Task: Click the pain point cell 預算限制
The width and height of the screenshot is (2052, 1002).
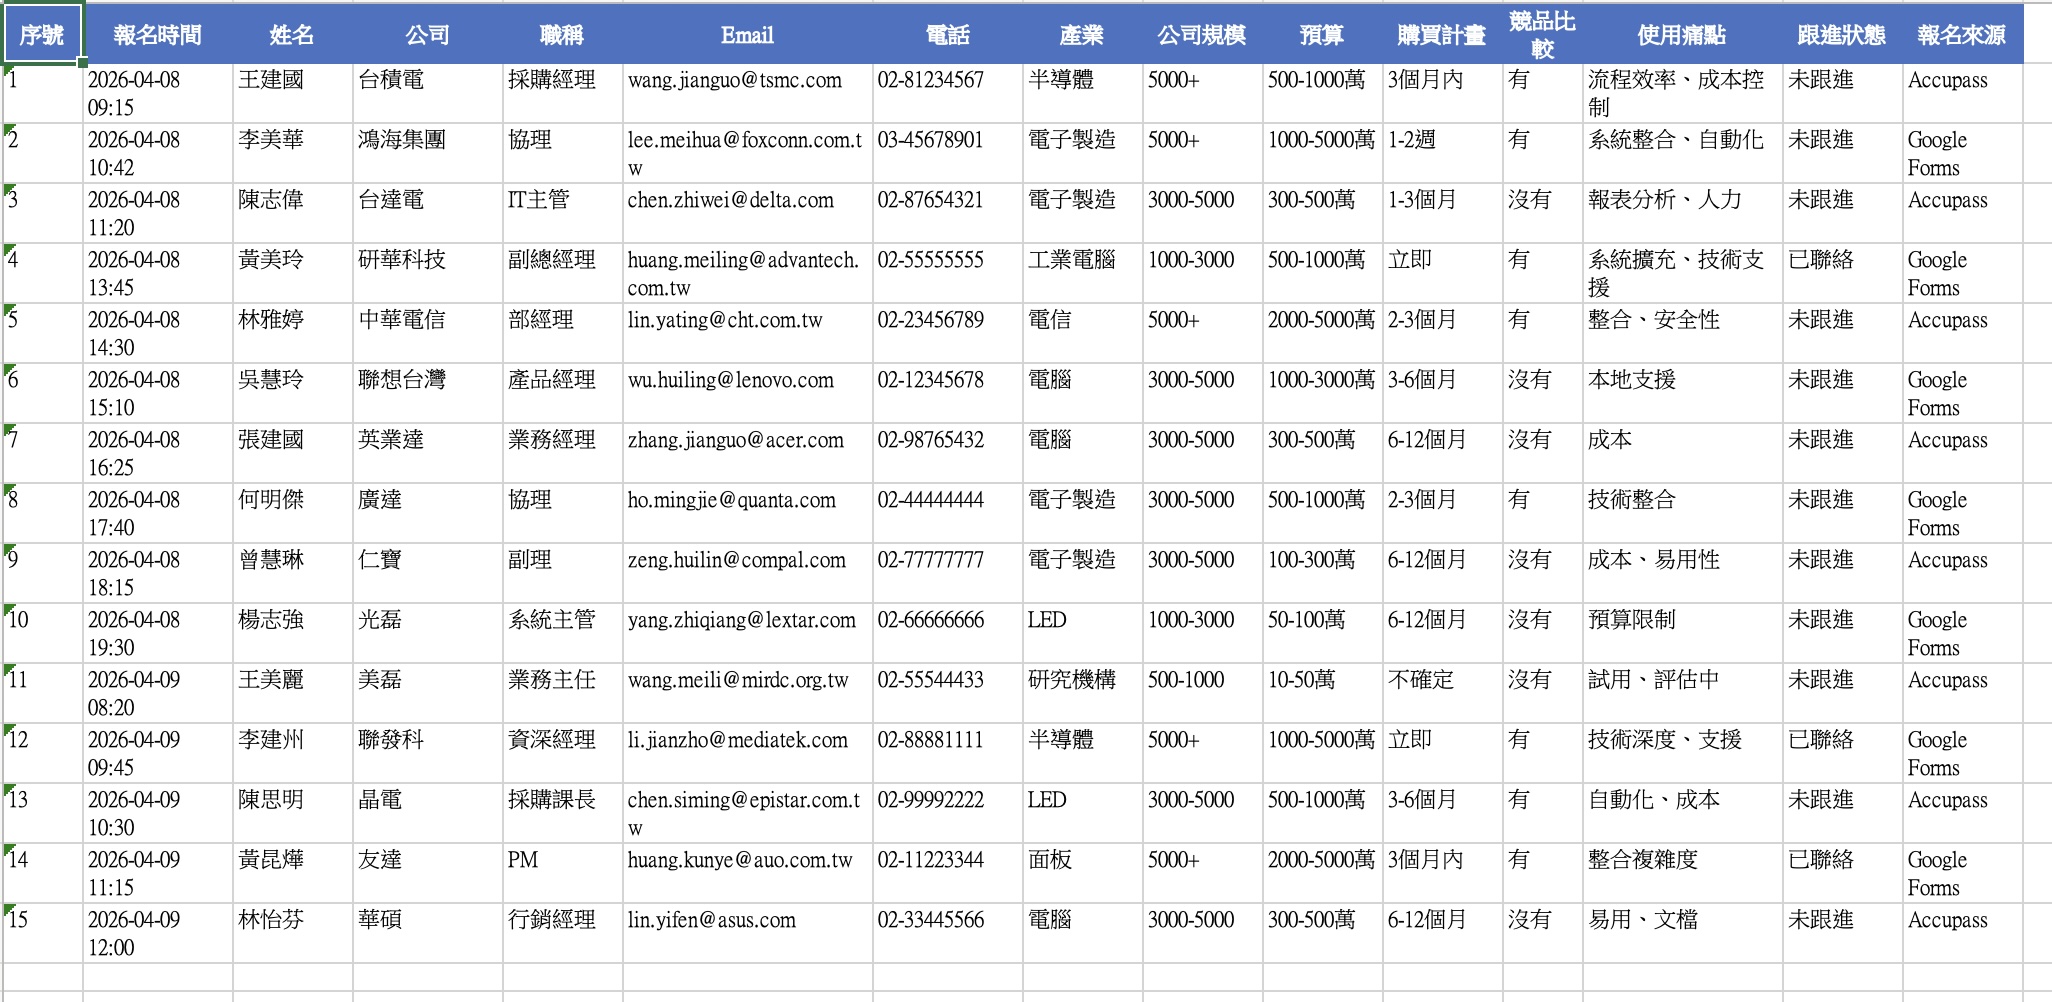Action: pyautogui.click(x=1682, y=634)
